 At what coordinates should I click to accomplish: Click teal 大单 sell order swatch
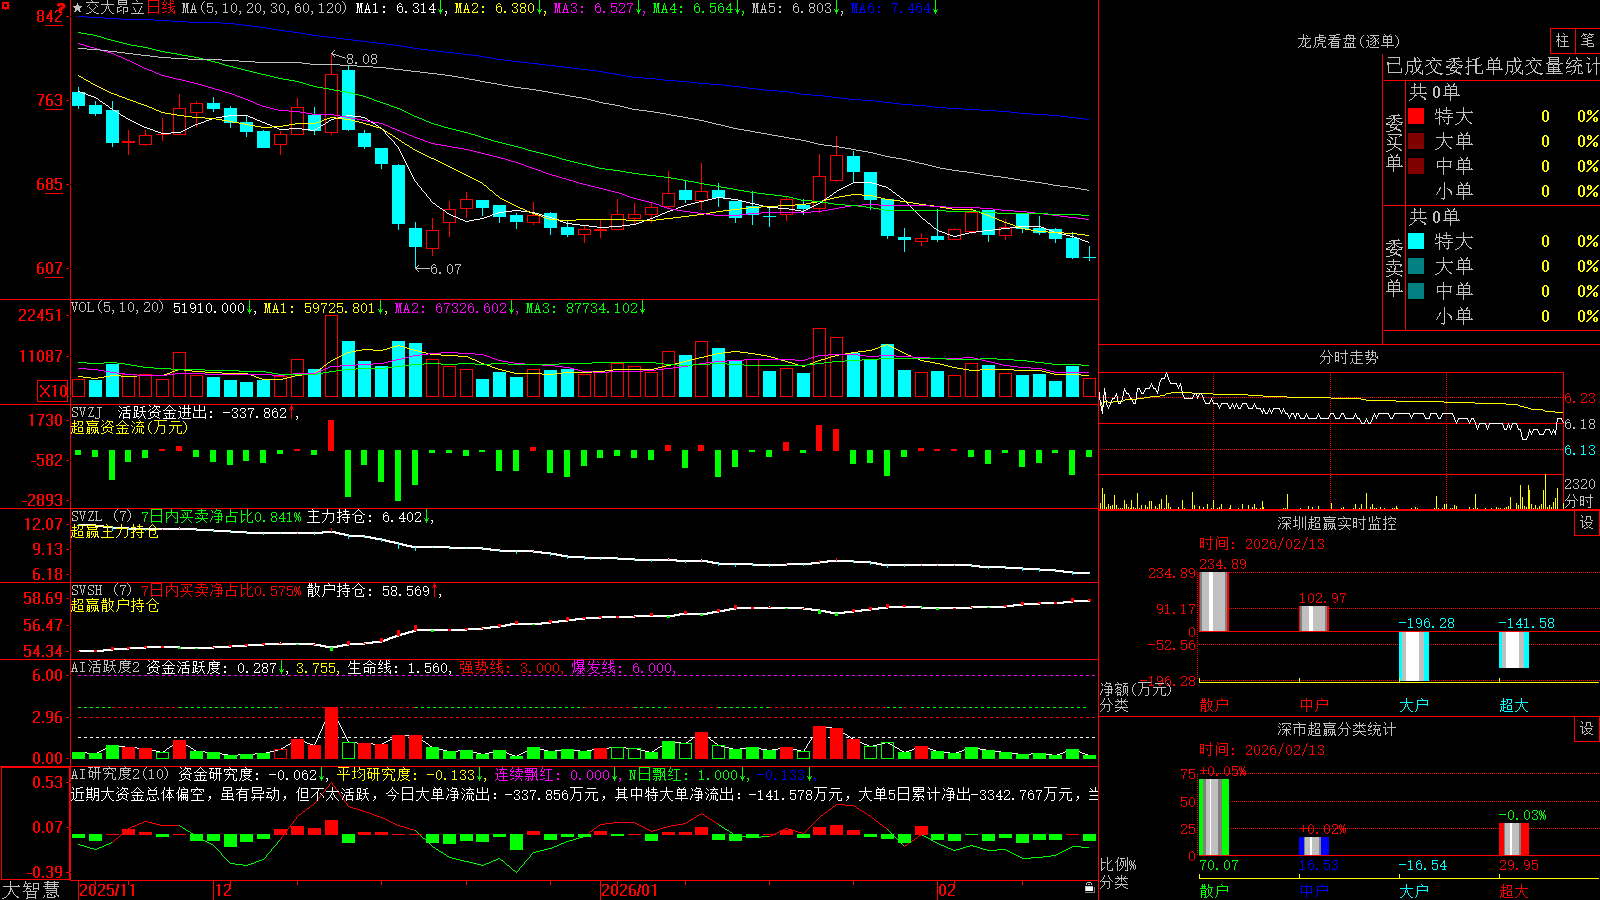[x=1416, y=266]
